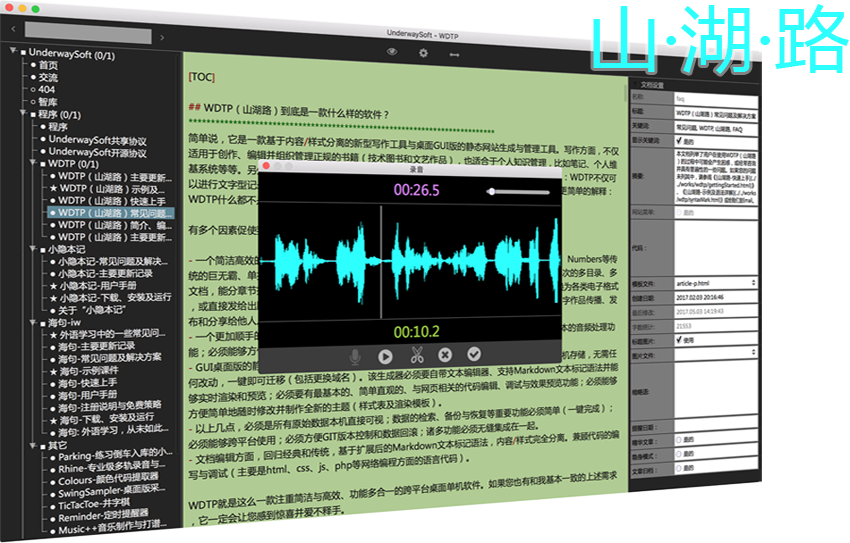Screen dimensions: 850x543
Task: Open settings with the gear icon
Action: click(x=423, y=52)
